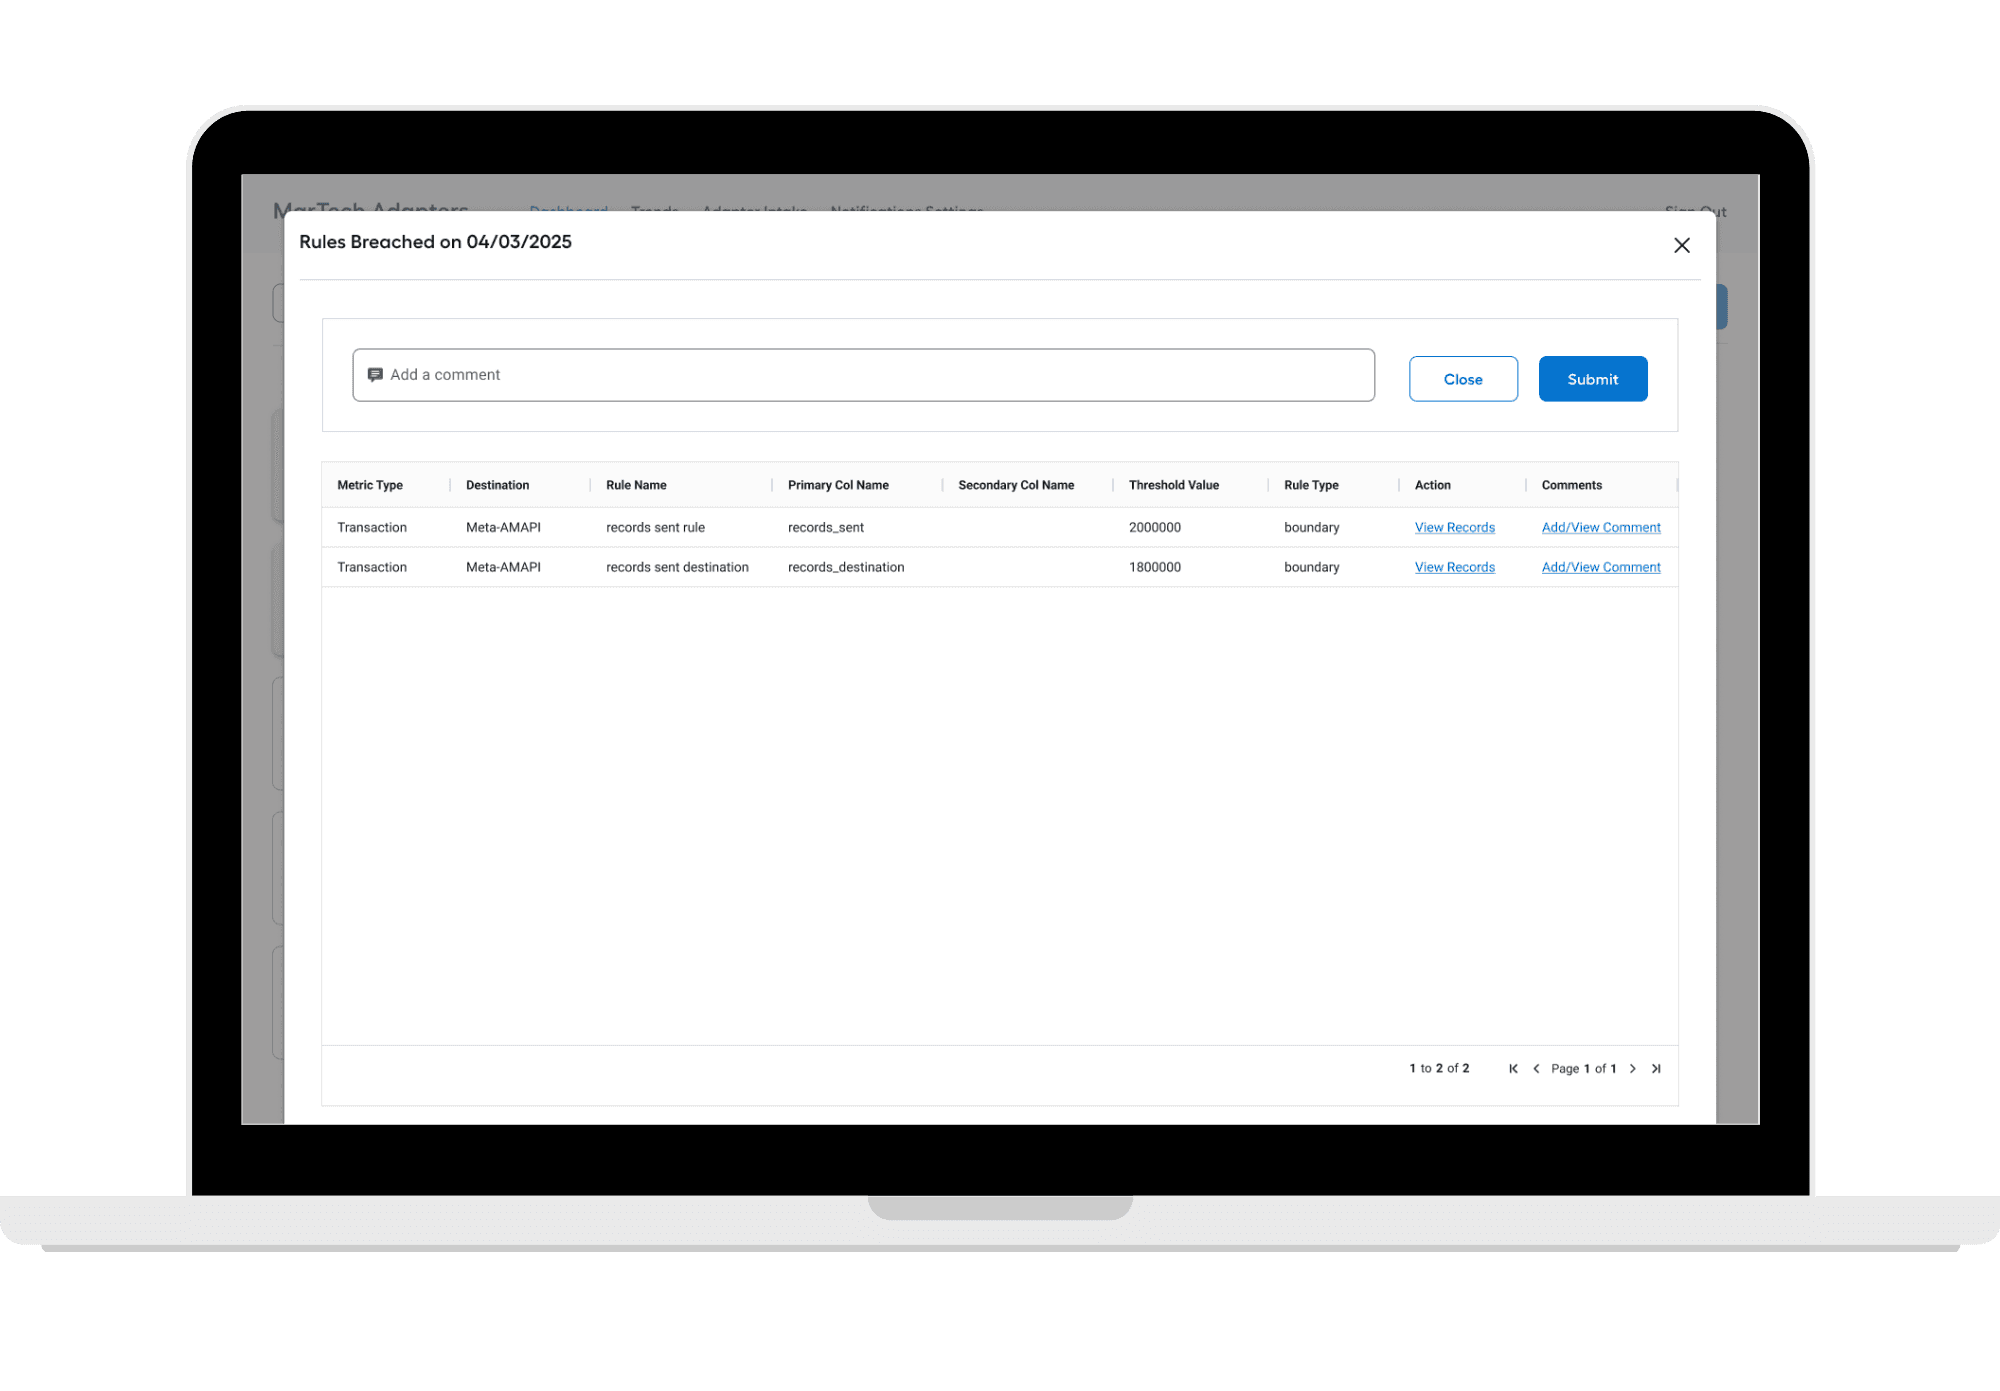
Task: View Records for records sent rule
Action: 1454,527
